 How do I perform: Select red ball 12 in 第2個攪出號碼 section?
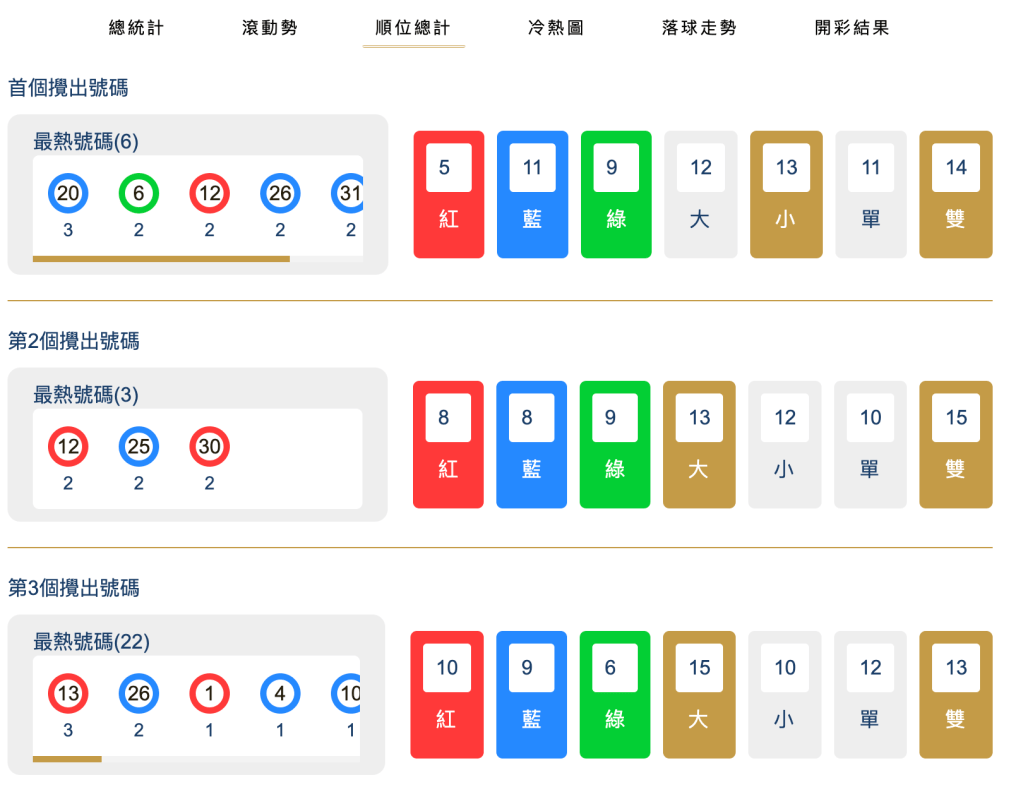tap(67, 447)
